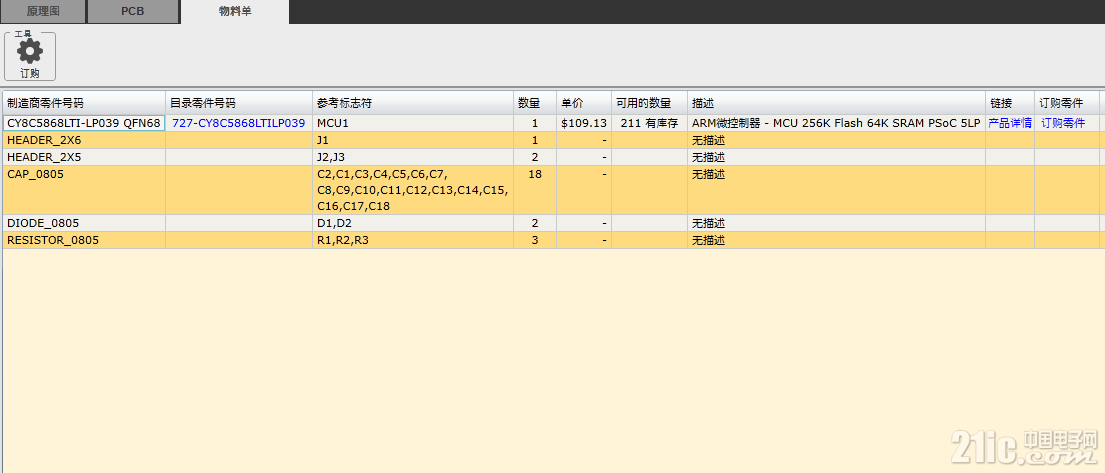1105x473 pixels.
Task: Click the 订购零件 column header
Action: point(1067,103)
